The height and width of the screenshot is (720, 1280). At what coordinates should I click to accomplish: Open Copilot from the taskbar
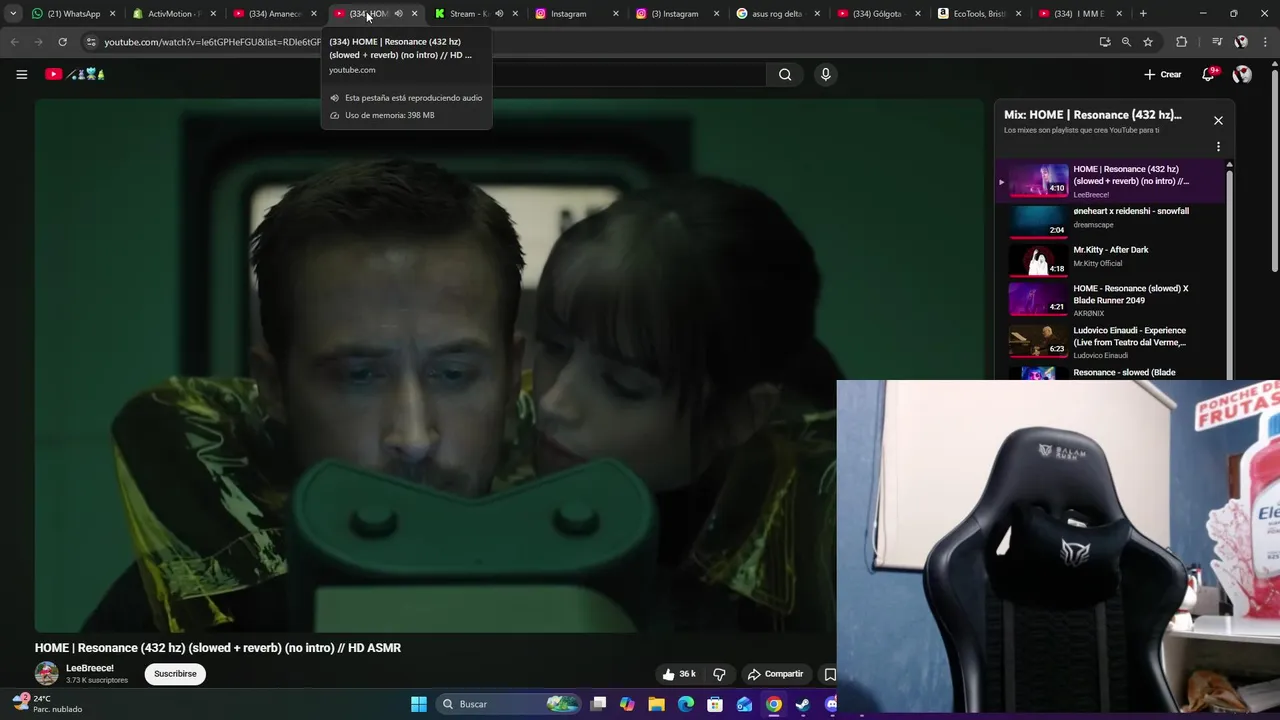(627, 704)
